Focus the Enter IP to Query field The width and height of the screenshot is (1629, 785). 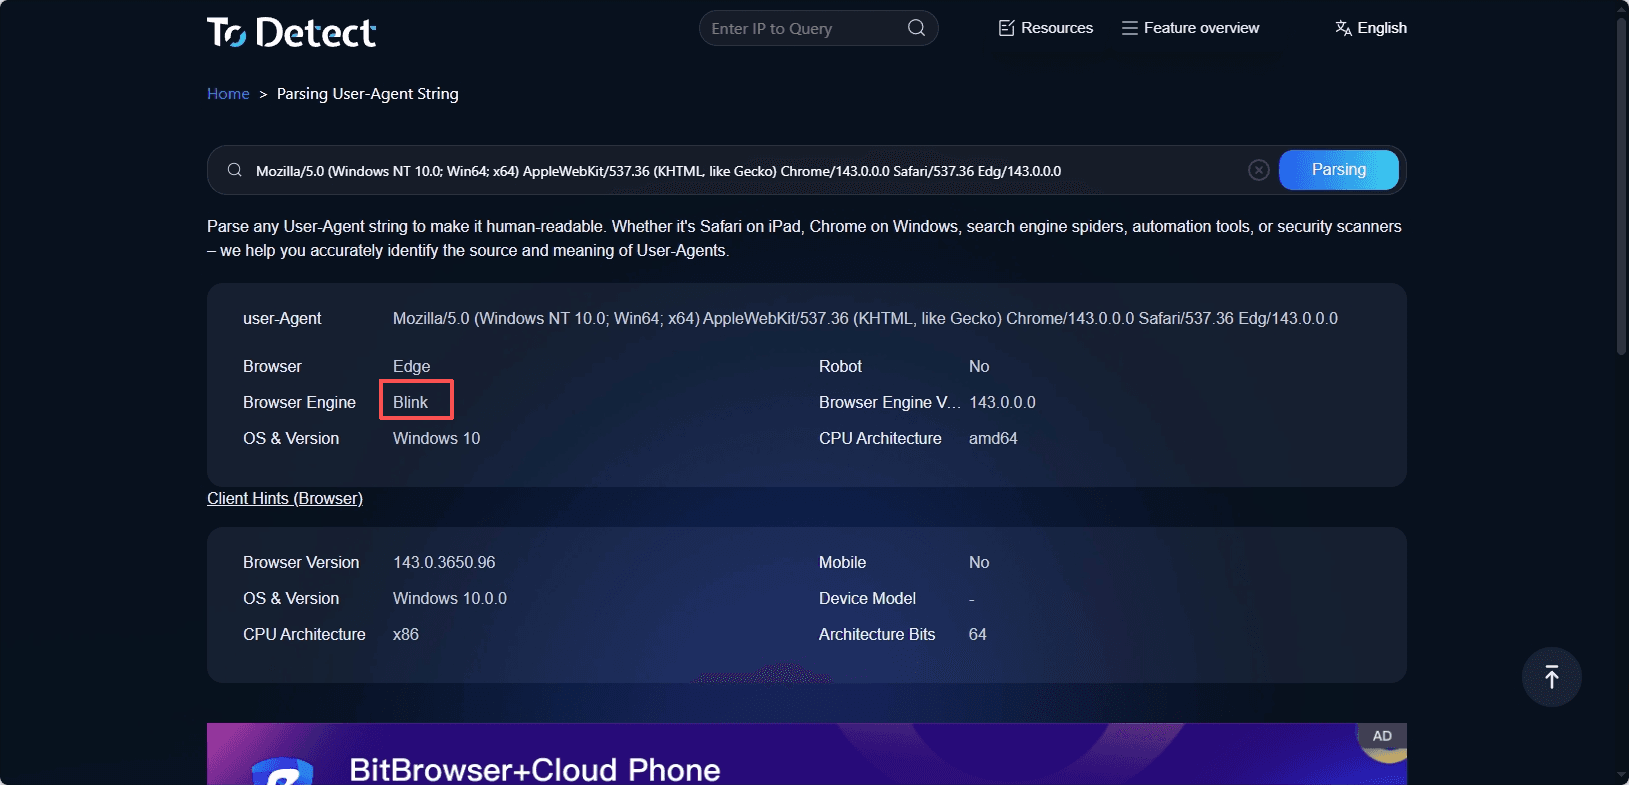click(x=800, y=28)
